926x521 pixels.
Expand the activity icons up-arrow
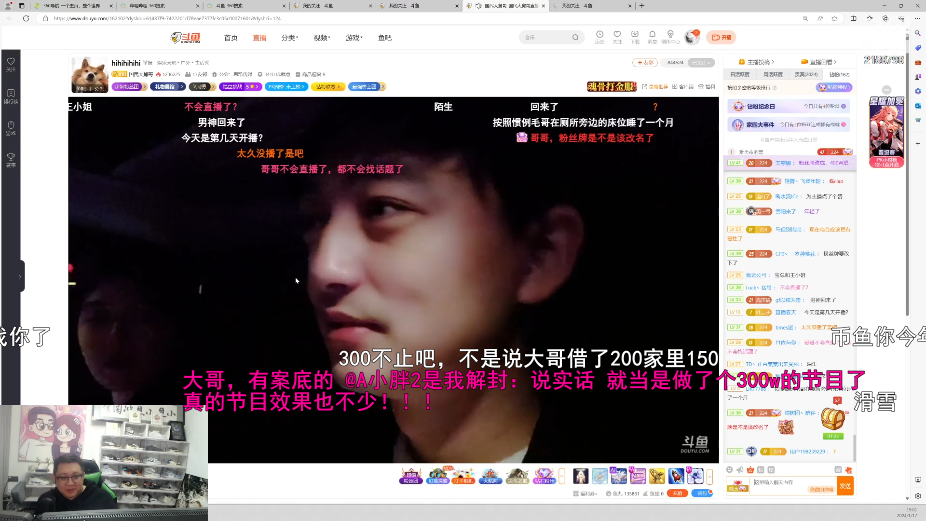tap(562, 476)
